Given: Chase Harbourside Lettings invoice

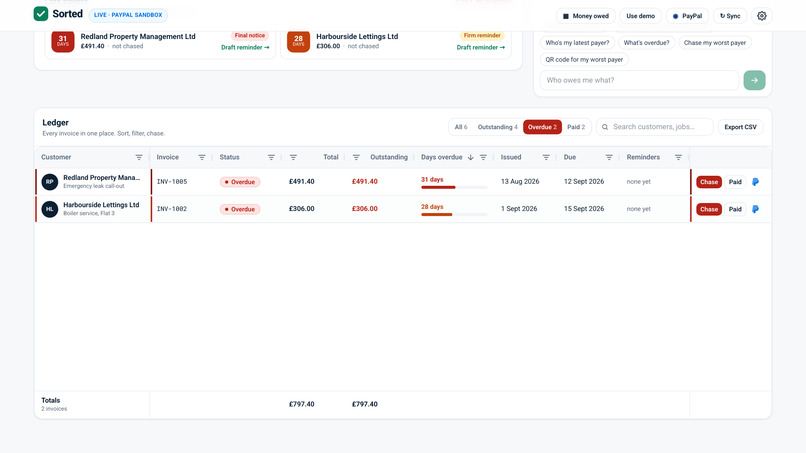Looking at the screenshot, I should pyautogui.click(x=709, y=209).
